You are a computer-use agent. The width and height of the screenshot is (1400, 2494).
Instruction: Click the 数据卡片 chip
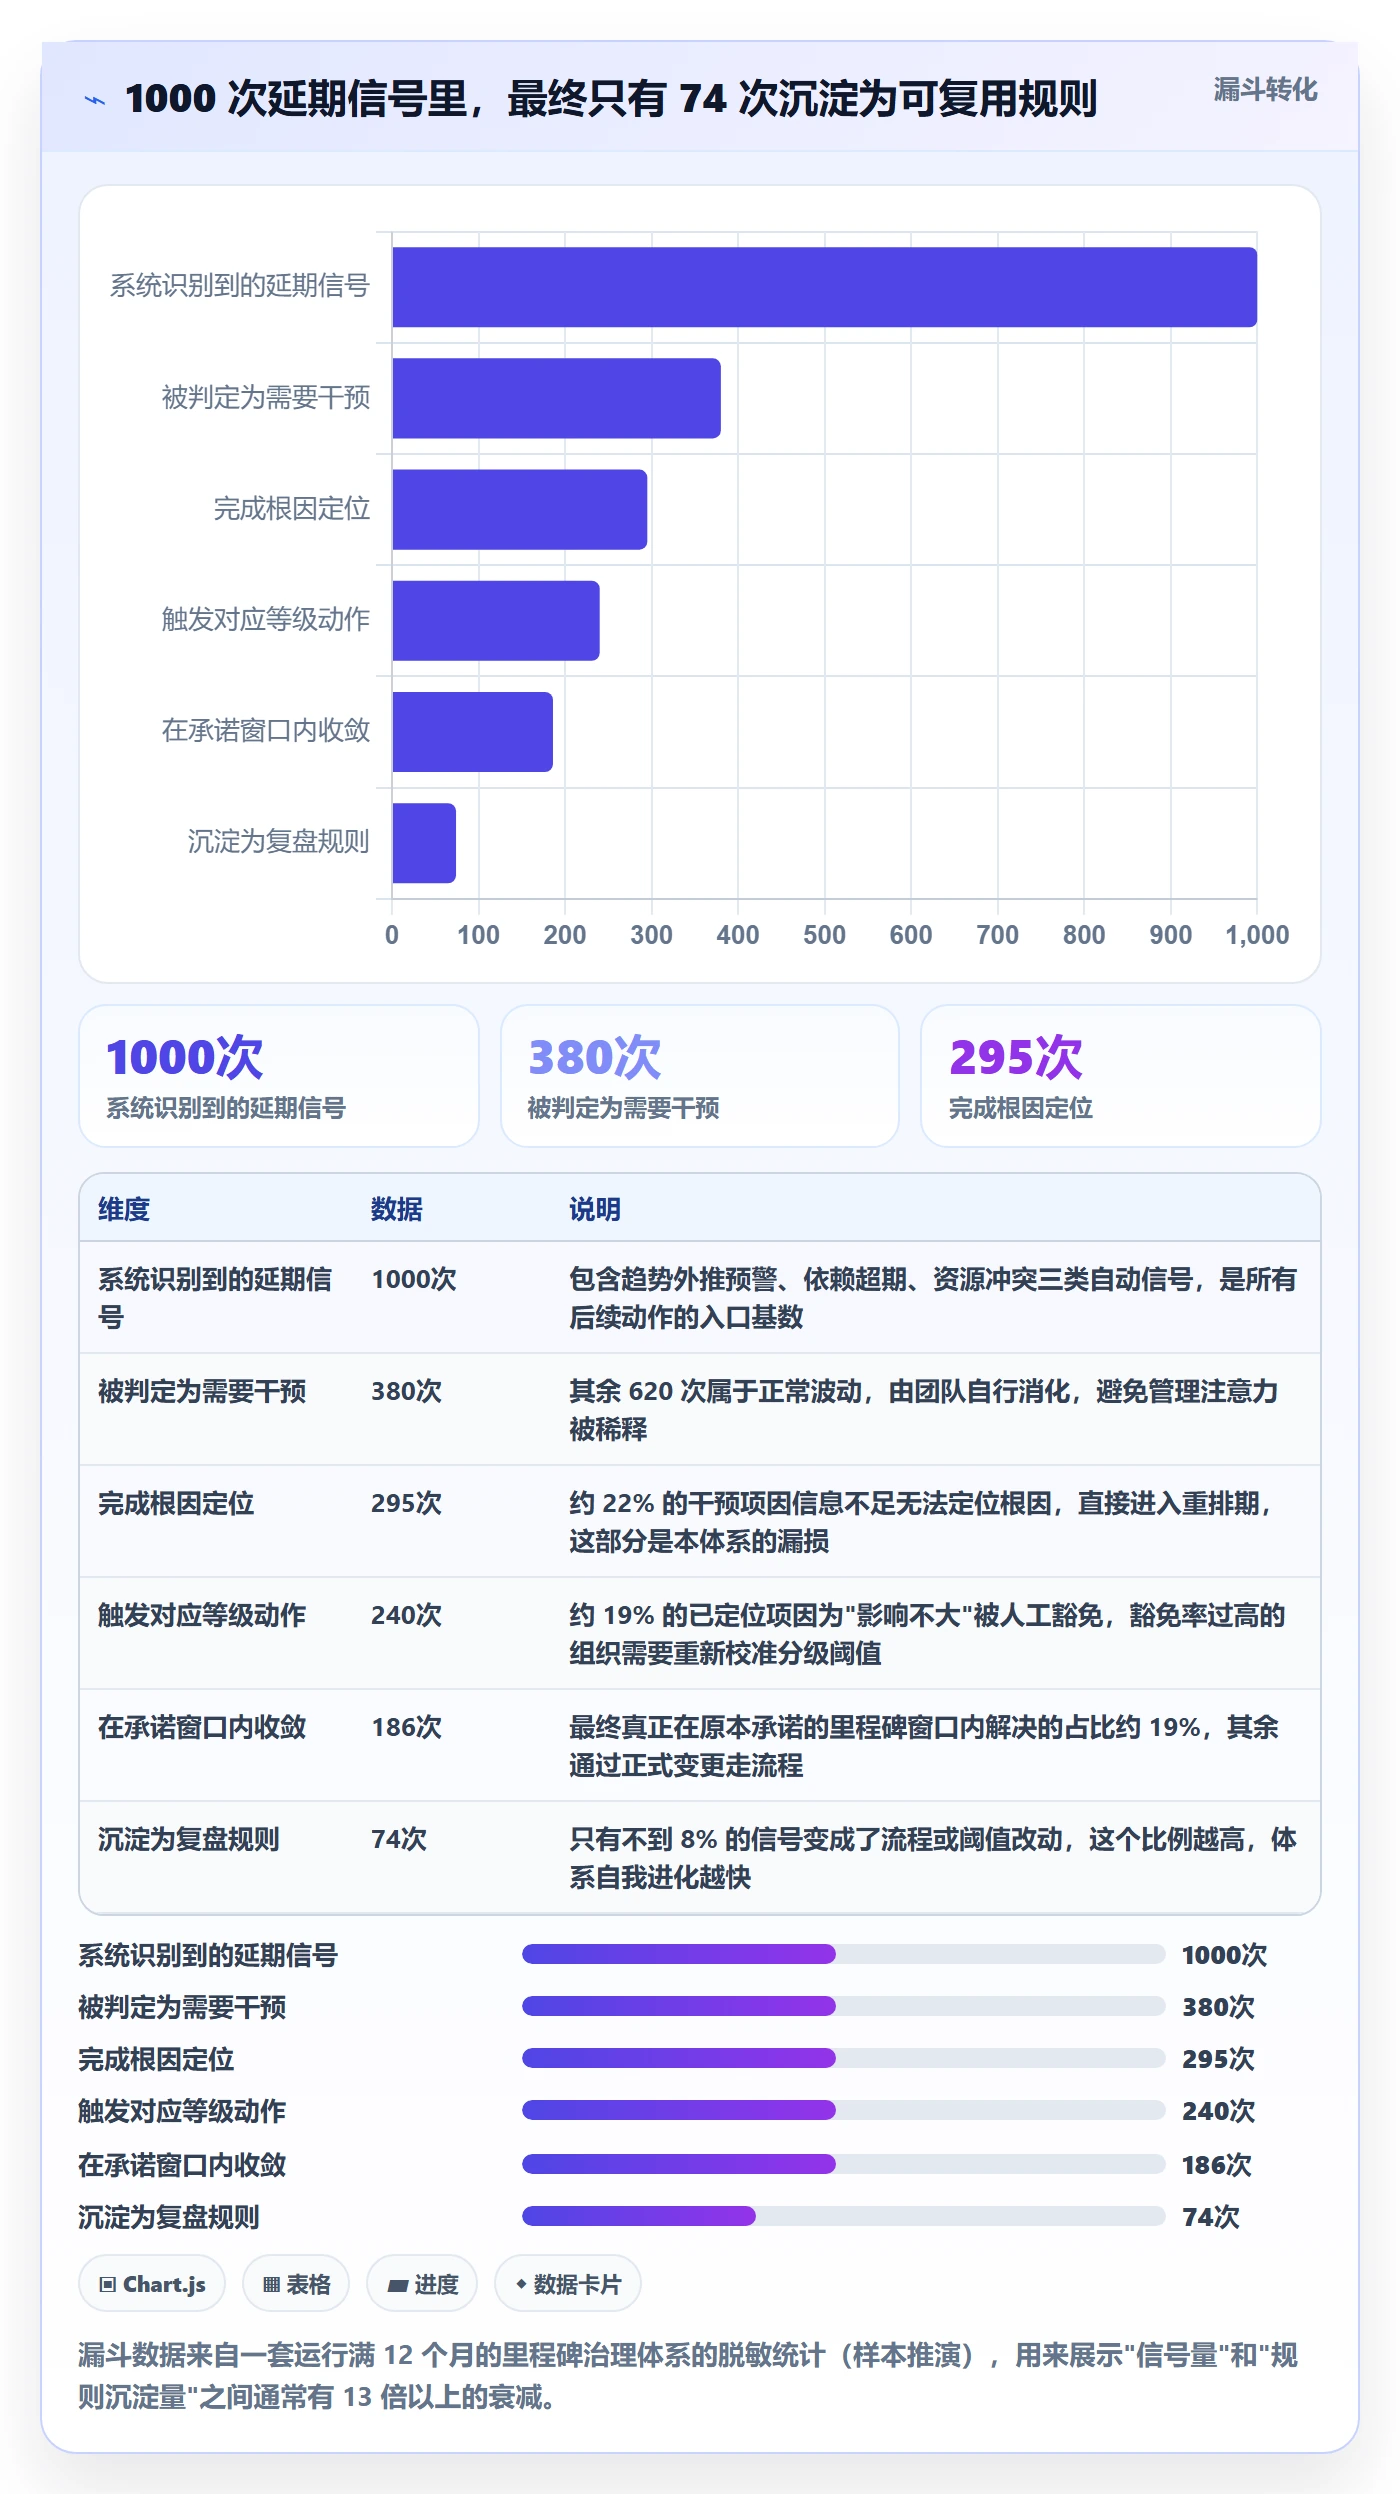pos(568,2284)
